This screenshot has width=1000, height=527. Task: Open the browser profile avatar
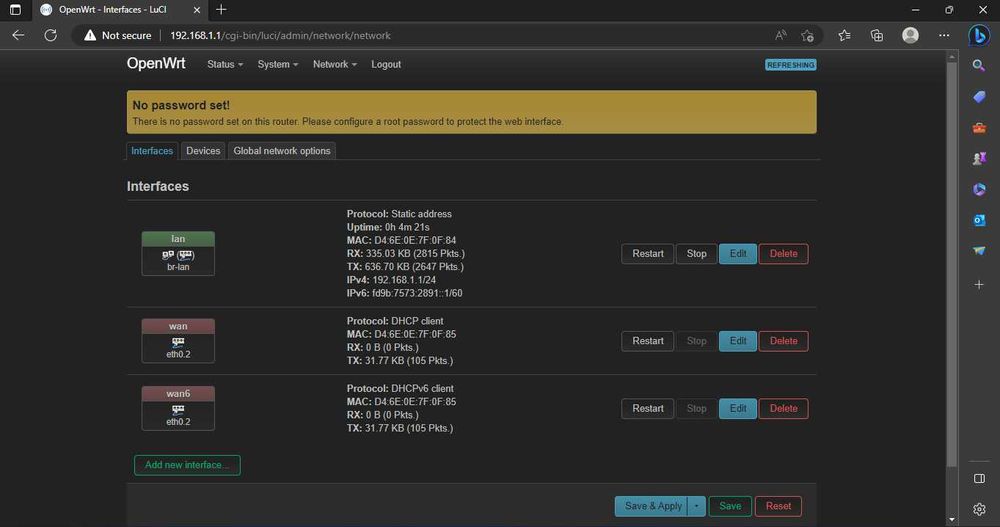coord(910,35)
